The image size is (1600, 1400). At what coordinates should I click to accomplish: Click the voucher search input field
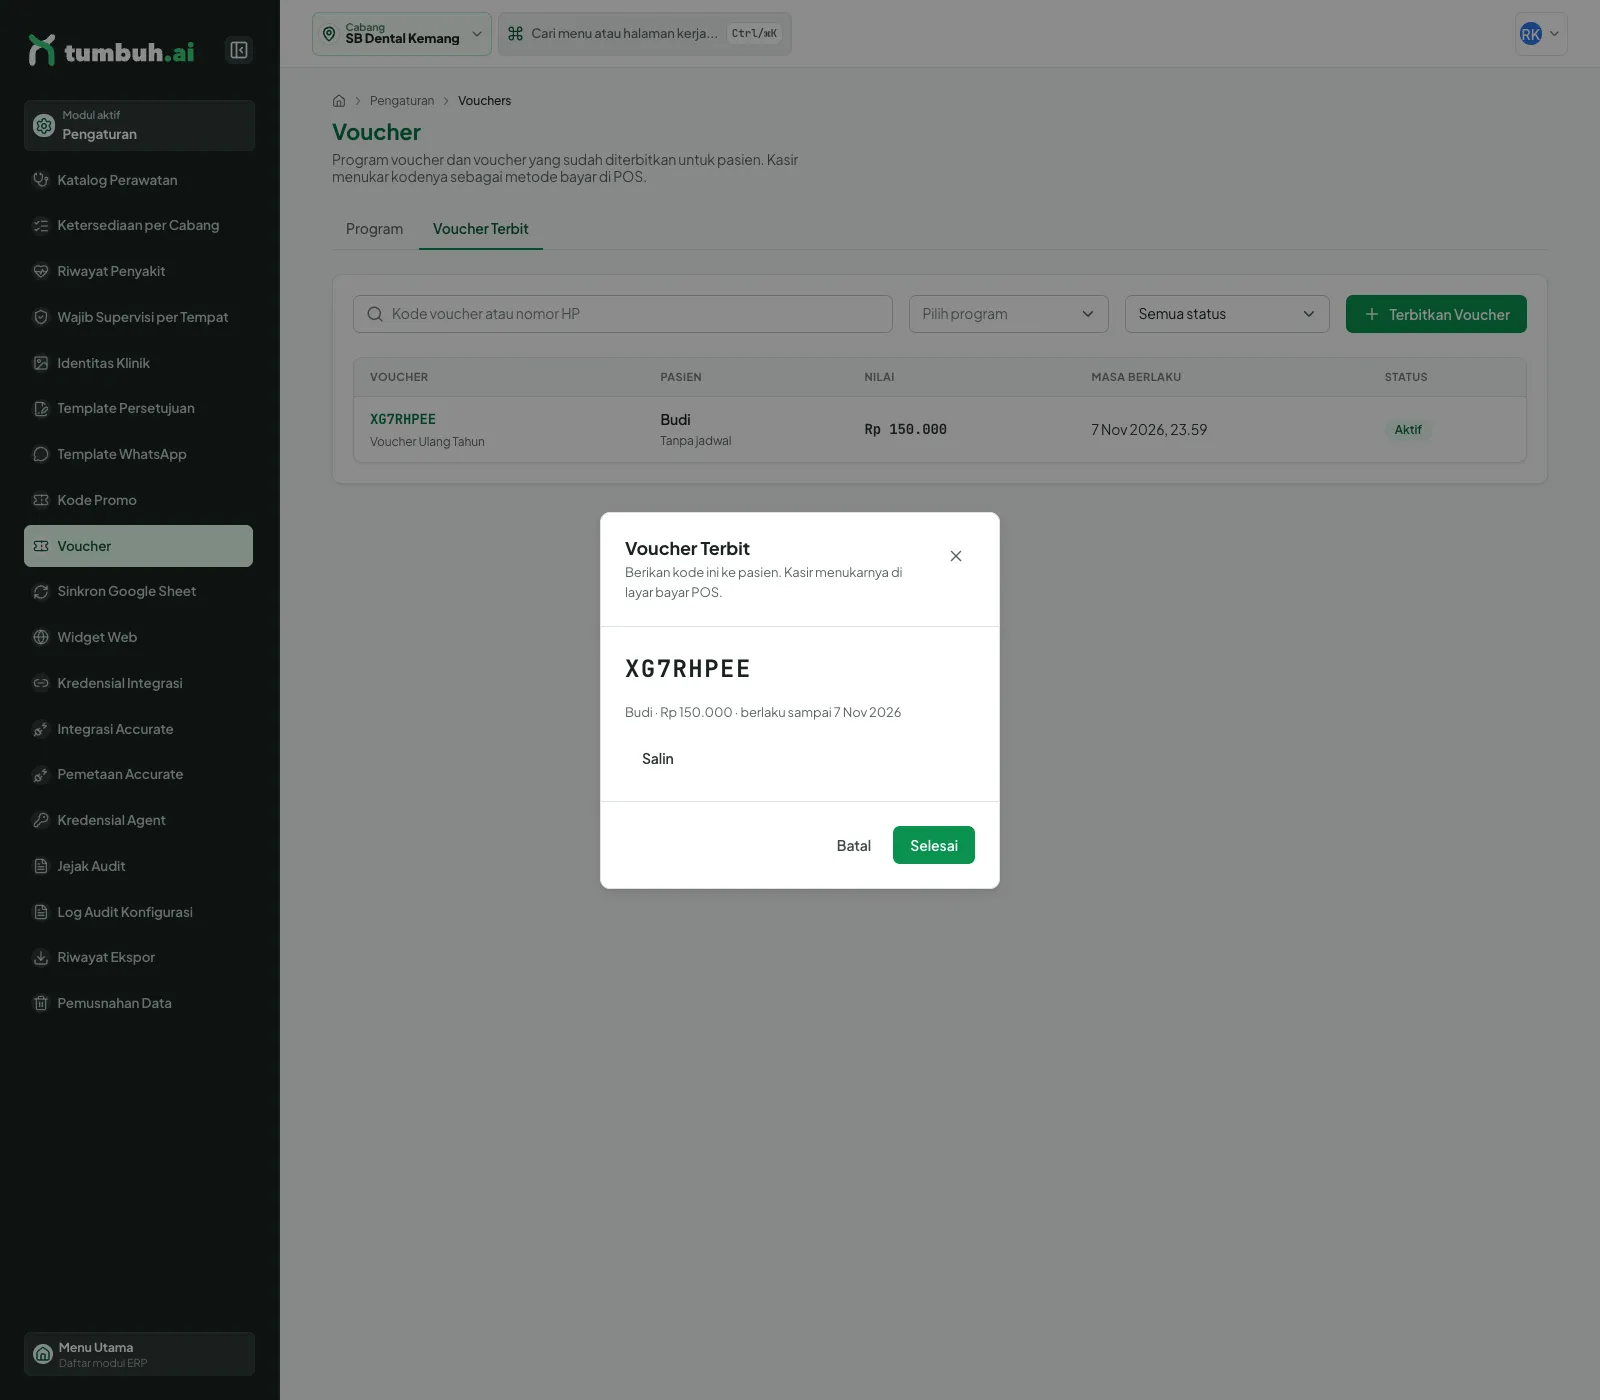click(x=623, y=314)
